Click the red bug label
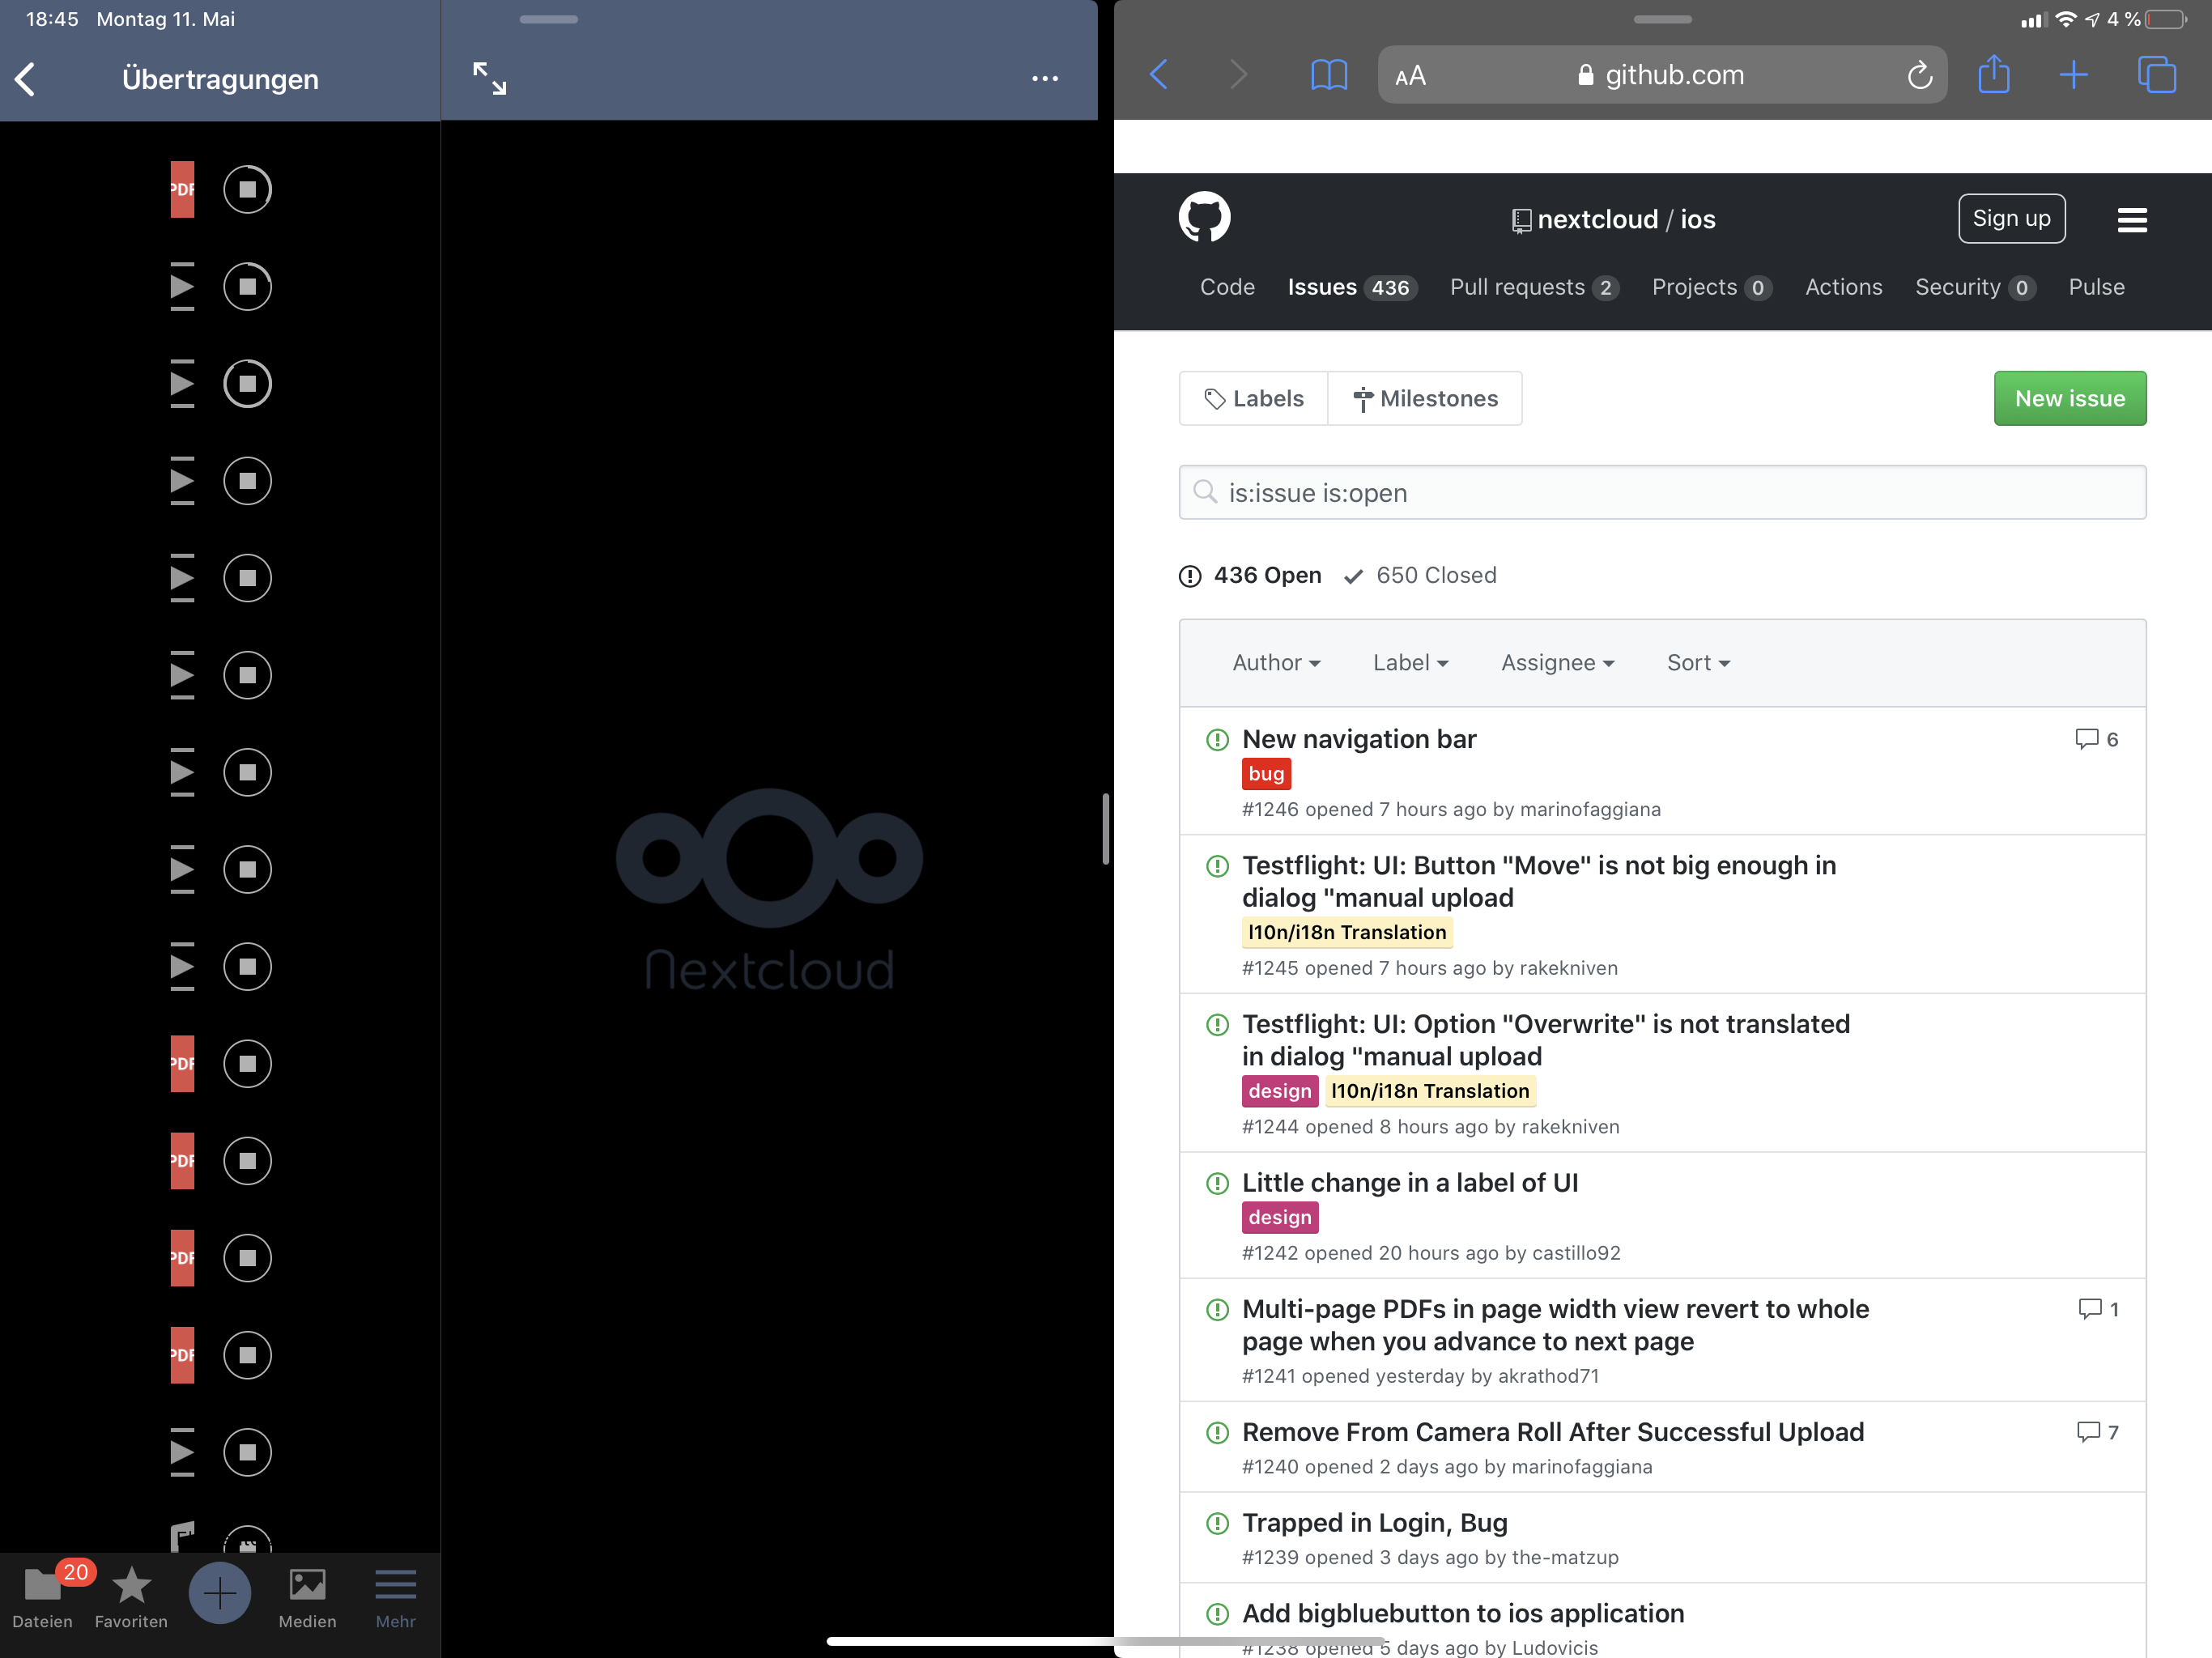 [x=1266, y=773]
